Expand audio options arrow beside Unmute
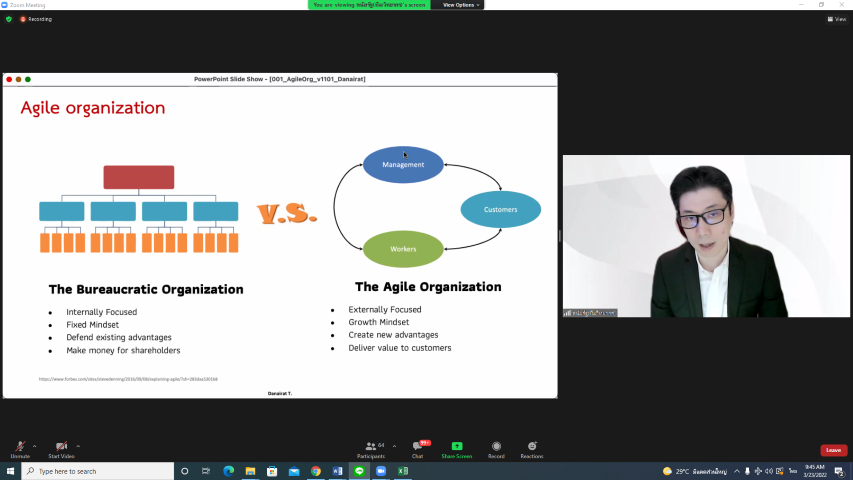Screen dimensions: 853x480 pyautogui.click(x=35, y=446)
